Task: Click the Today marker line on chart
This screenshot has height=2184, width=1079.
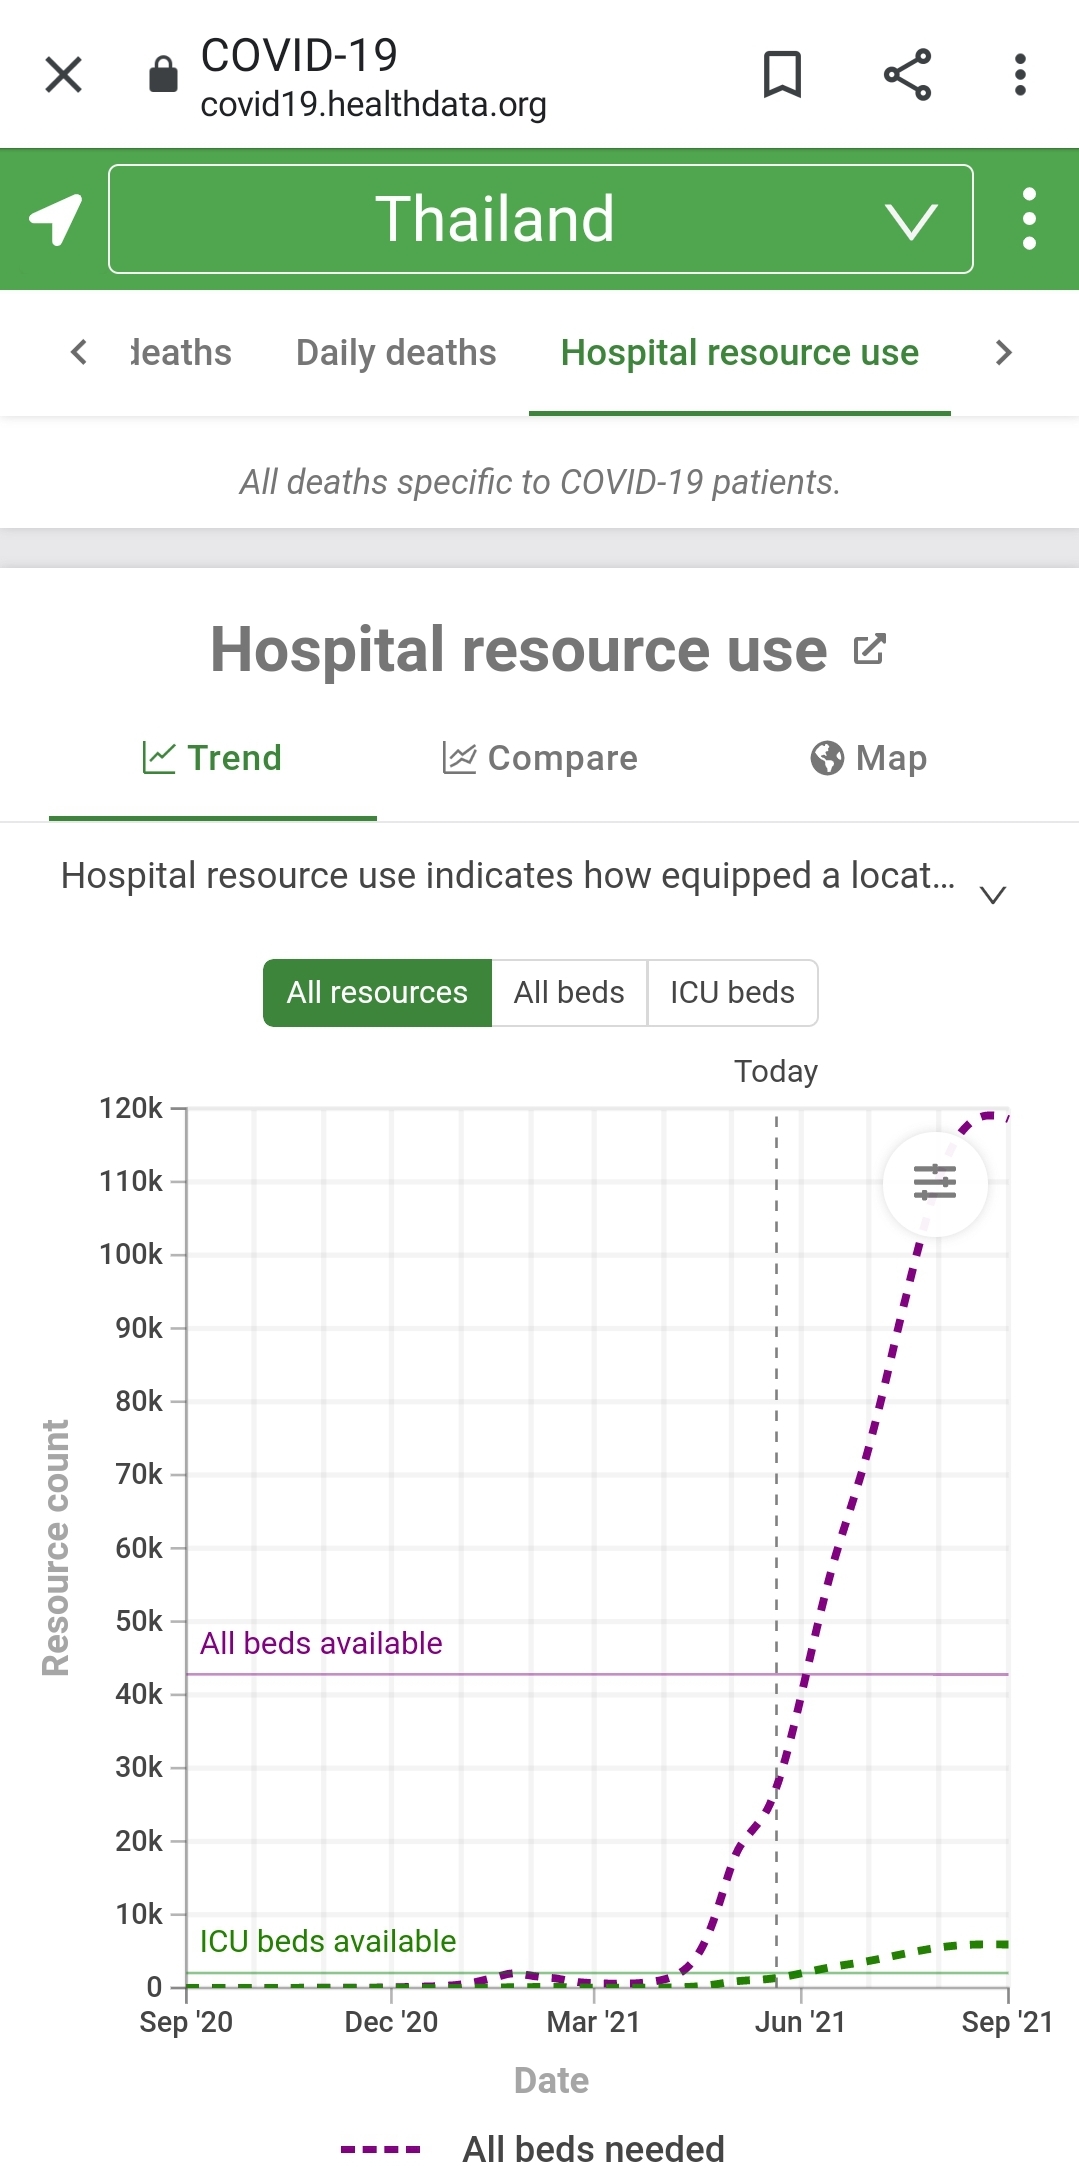Action: 776,1540
